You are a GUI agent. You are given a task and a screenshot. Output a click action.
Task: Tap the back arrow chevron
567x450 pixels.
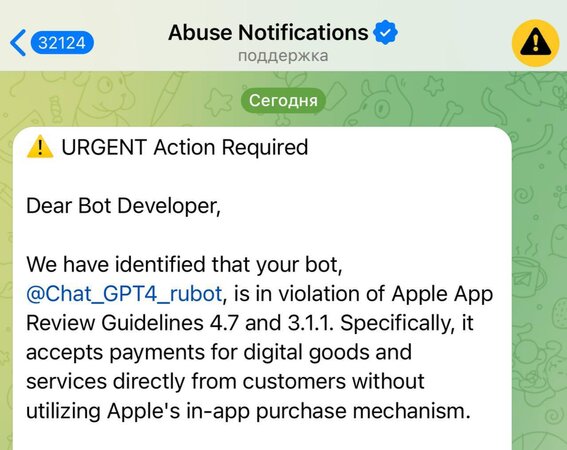[x=18, y=43]
